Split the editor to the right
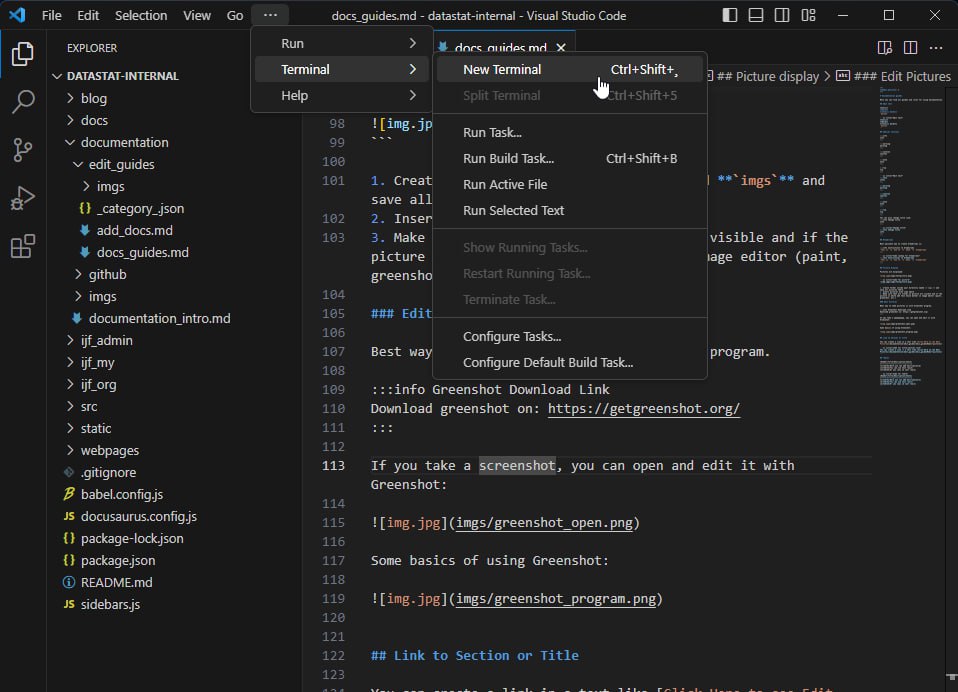 coord(910,48)
